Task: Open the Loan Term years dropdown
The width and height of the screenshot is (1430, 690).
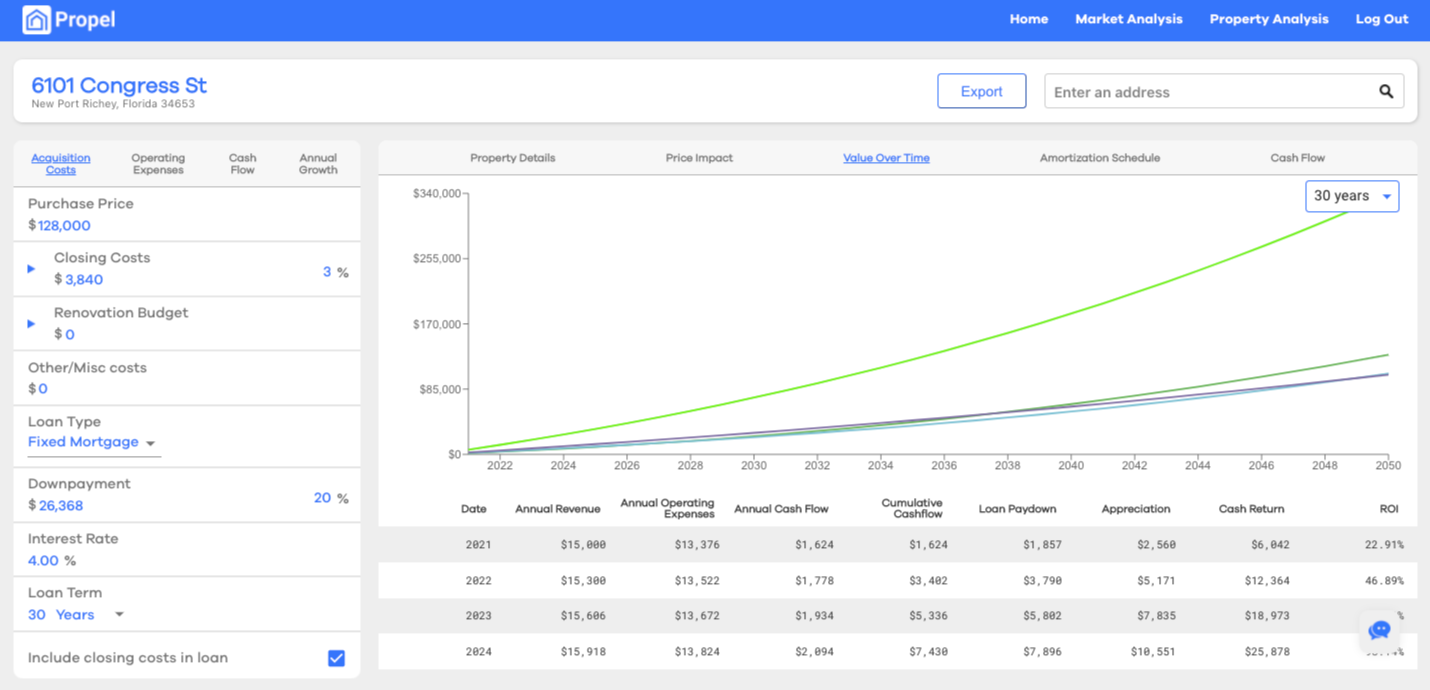Action: point(77,615)
